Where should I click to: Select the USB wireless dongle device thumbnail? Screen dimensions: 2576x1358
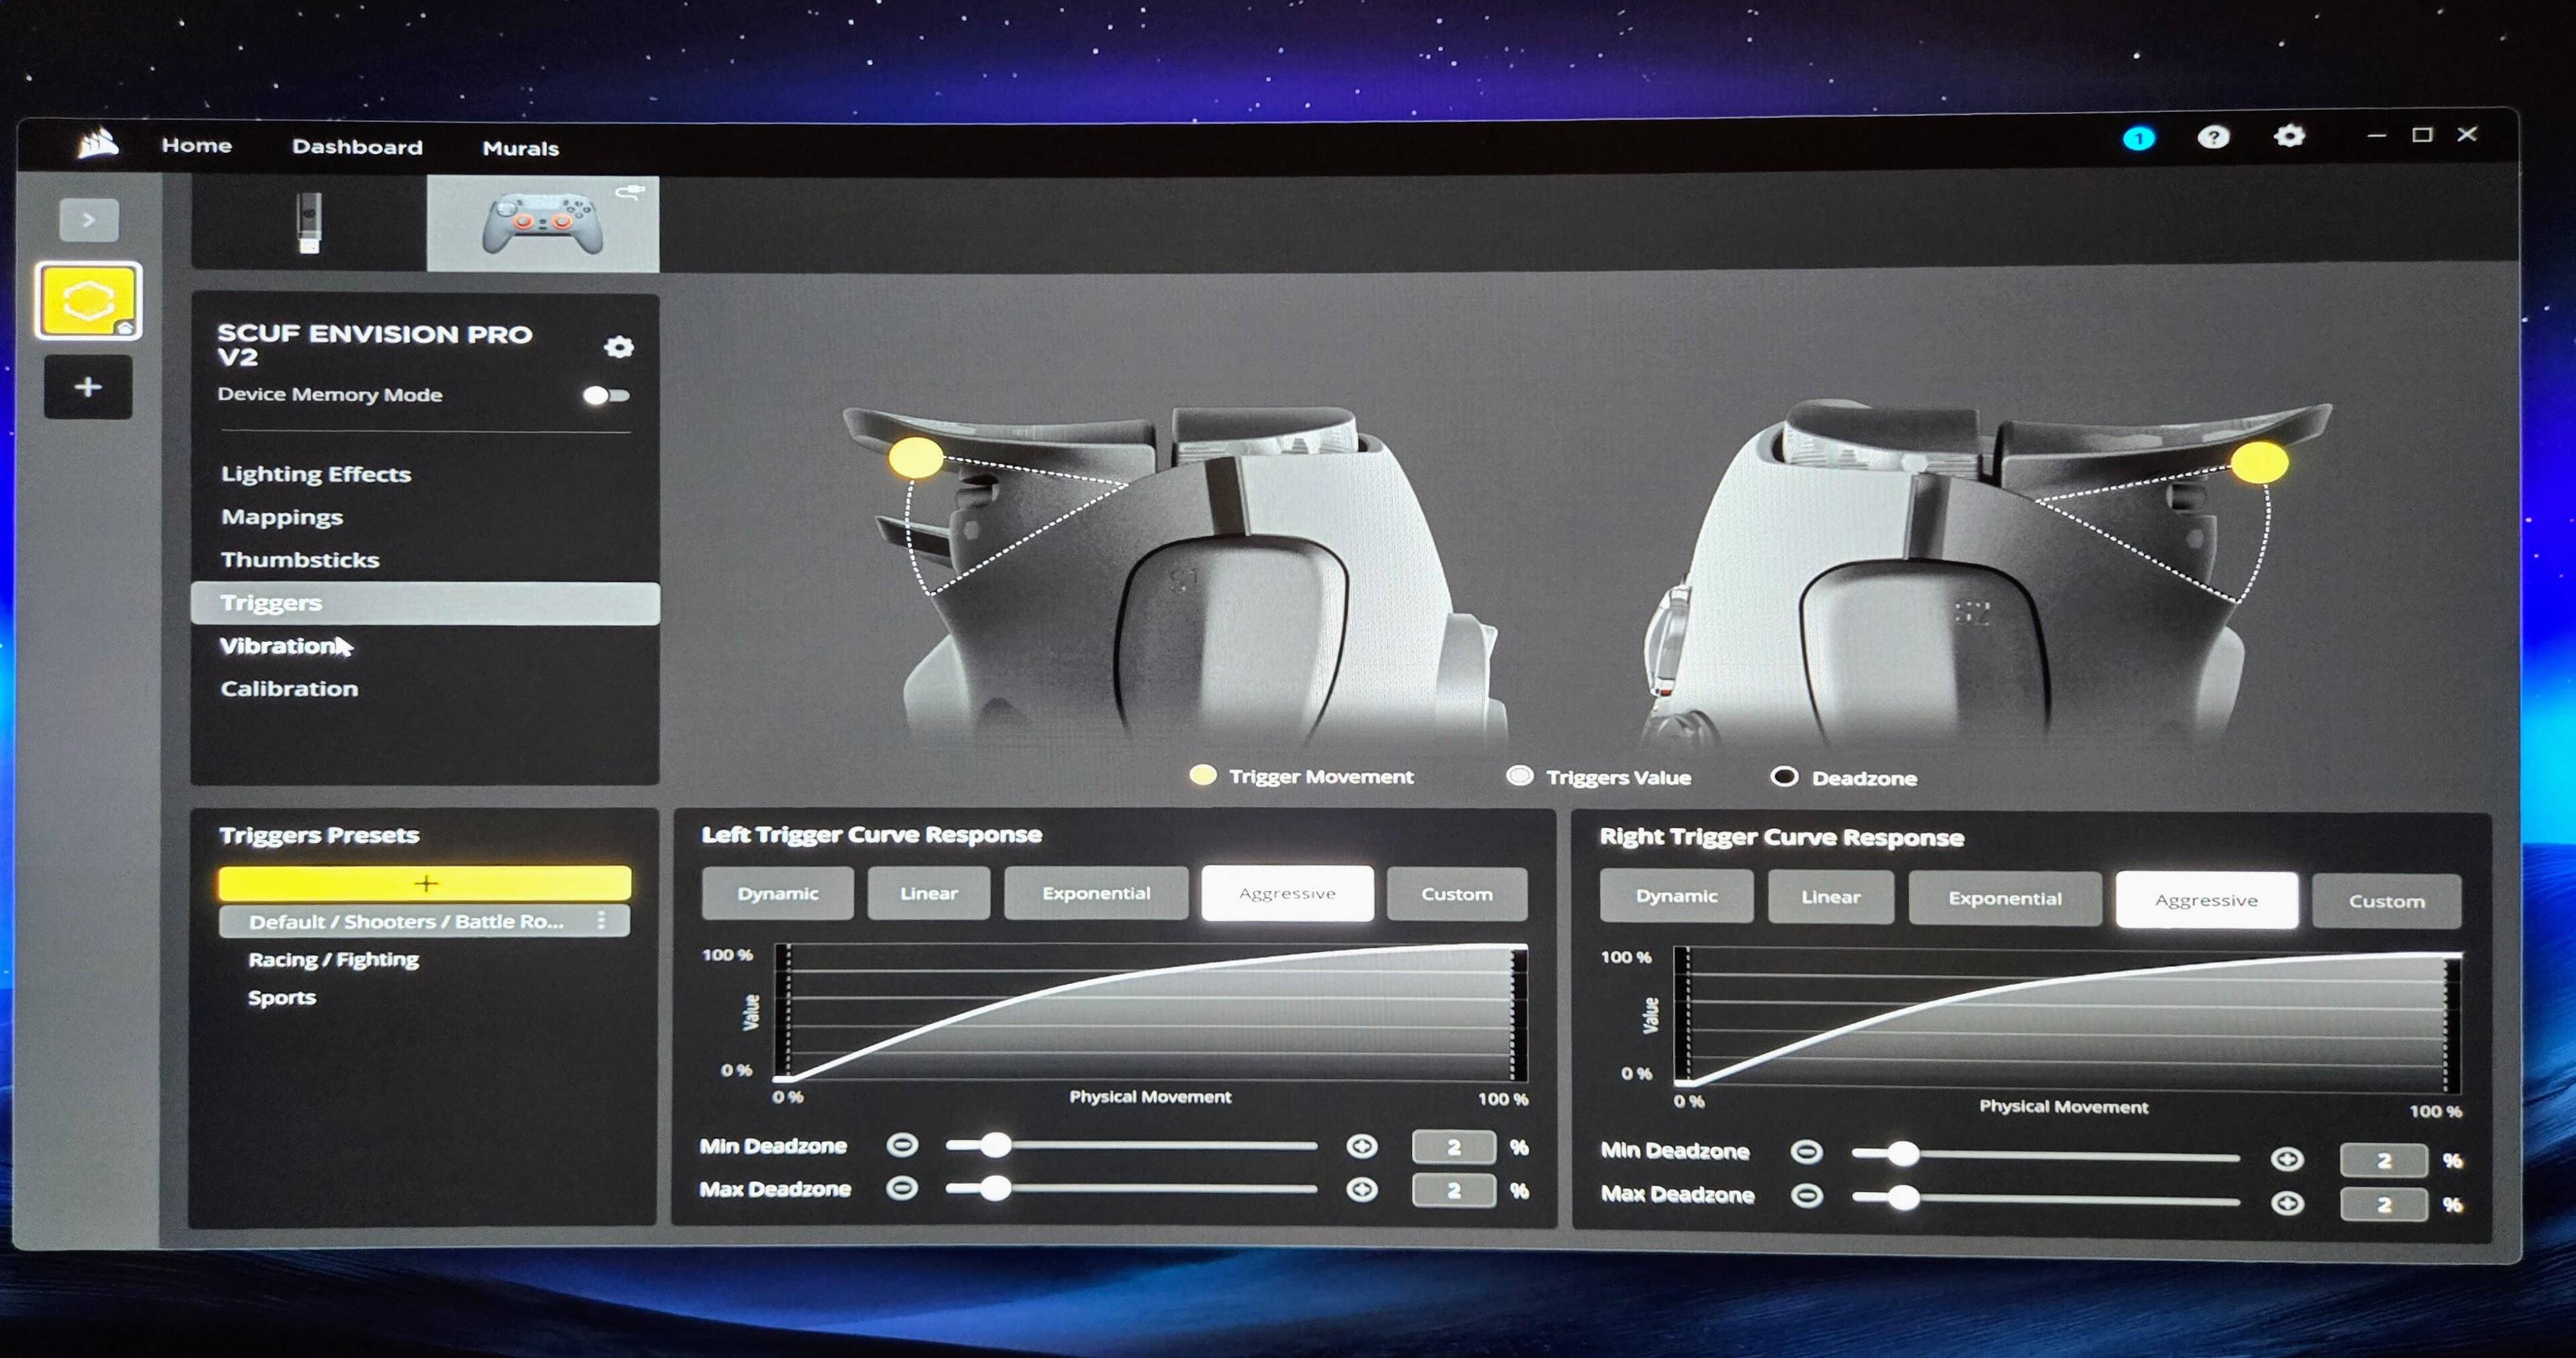click(309, 223)
